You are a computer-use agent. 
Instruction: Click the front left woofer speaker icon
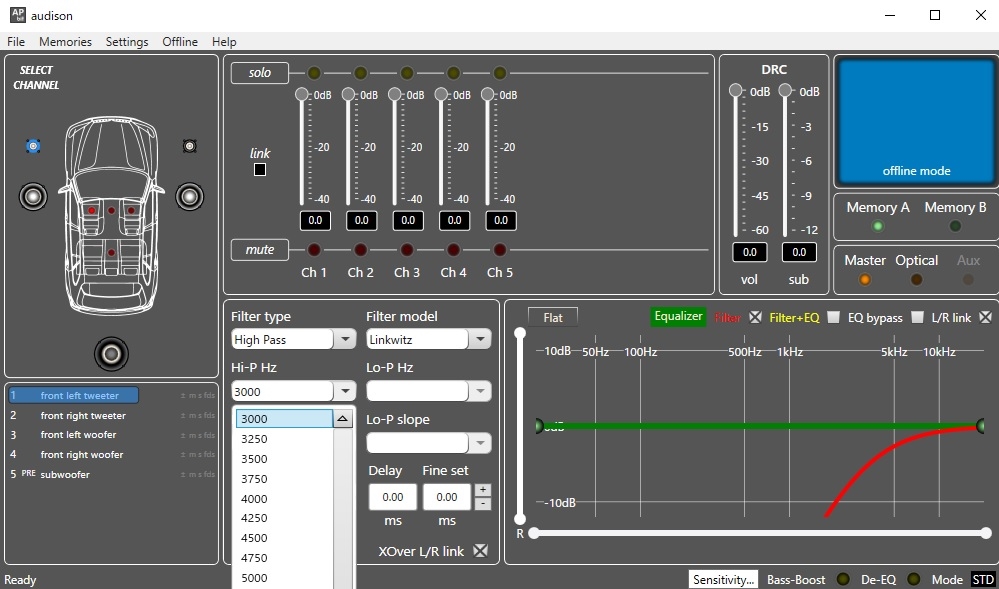click(x=34, y=197)
